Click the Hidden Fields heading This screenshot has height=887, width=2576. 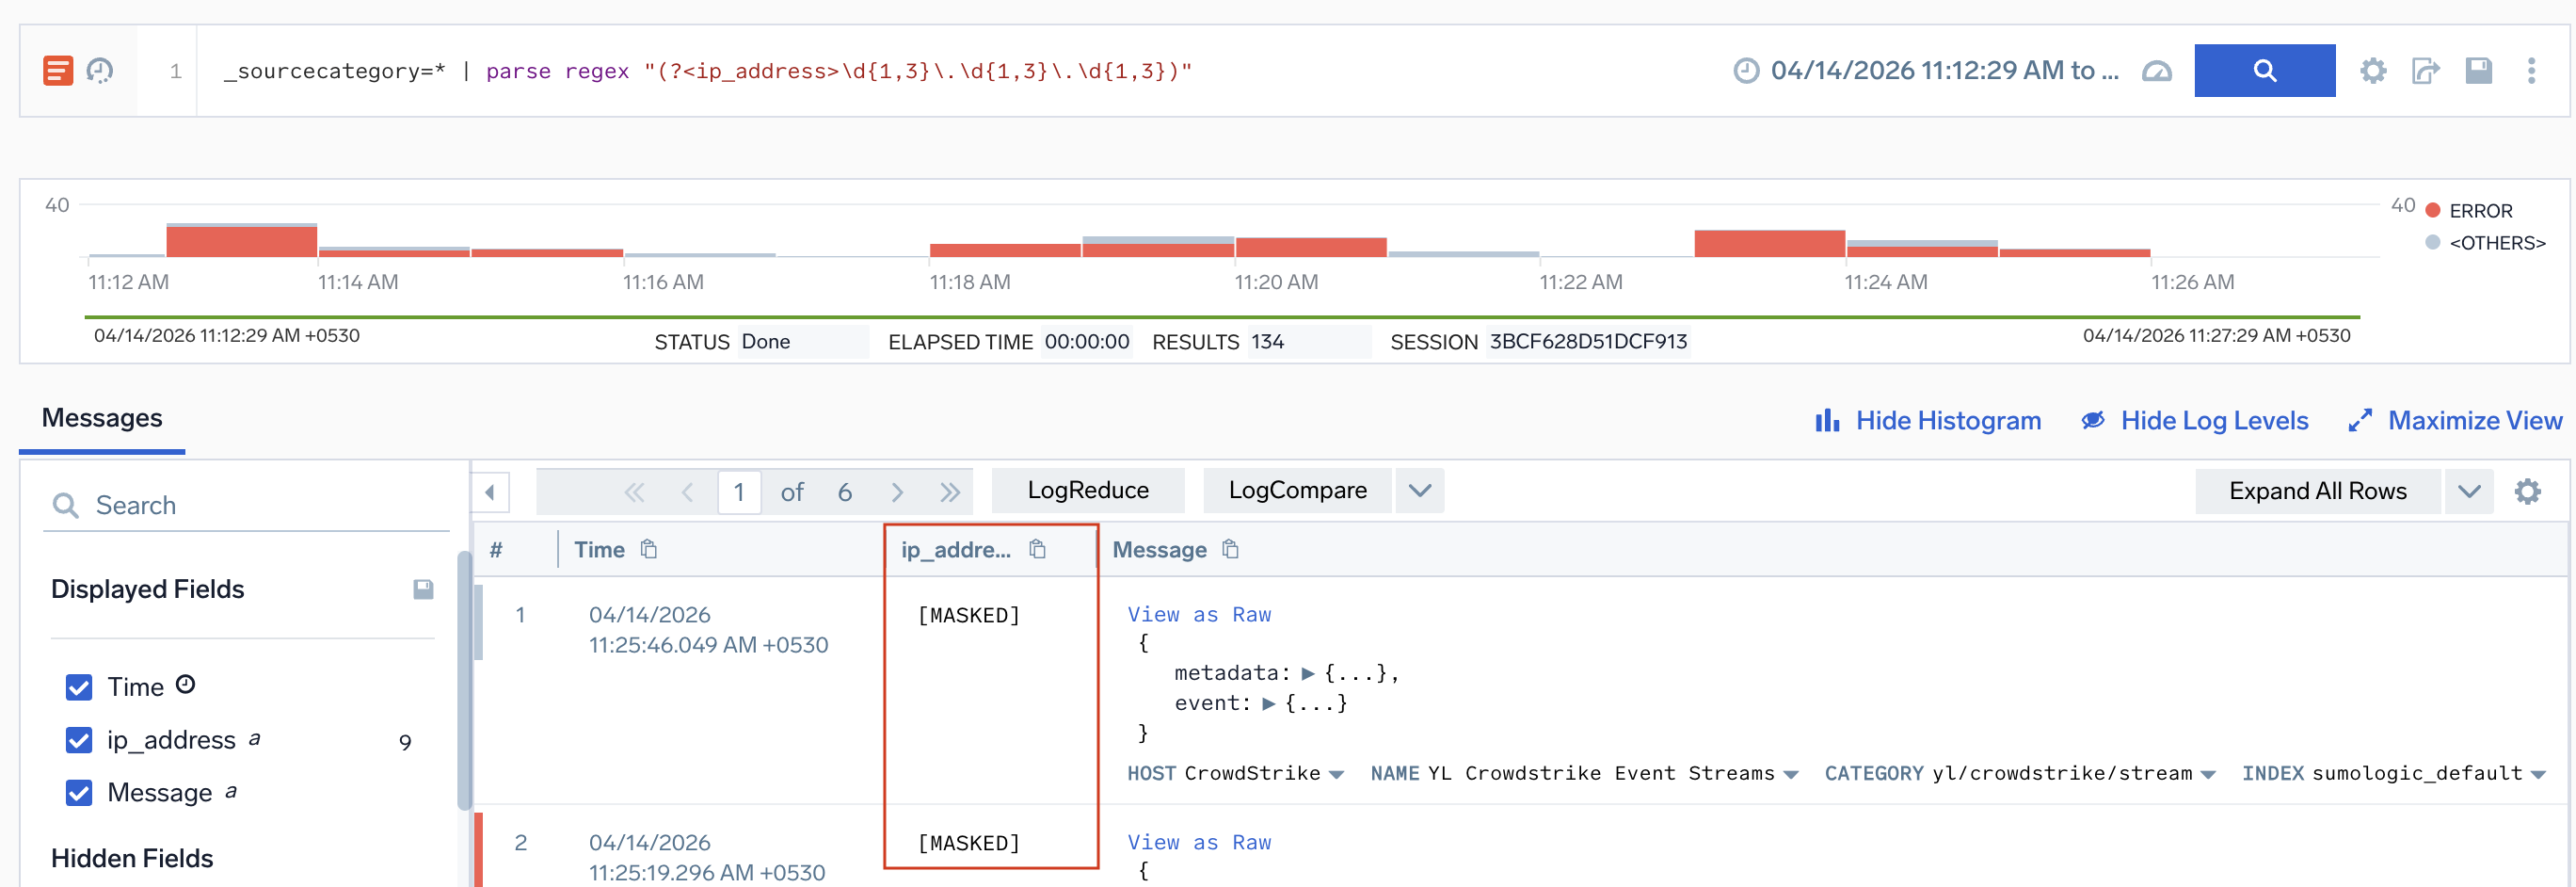(132, 858)
